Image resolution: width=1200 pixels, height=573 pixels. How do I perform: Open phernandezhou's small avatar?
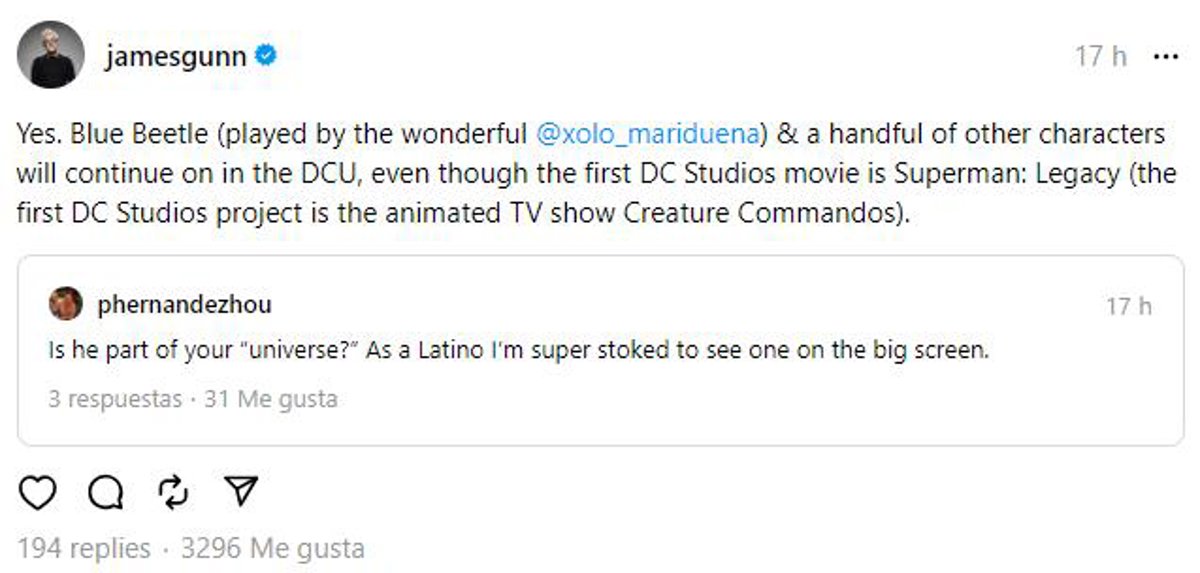pos(66,303)
